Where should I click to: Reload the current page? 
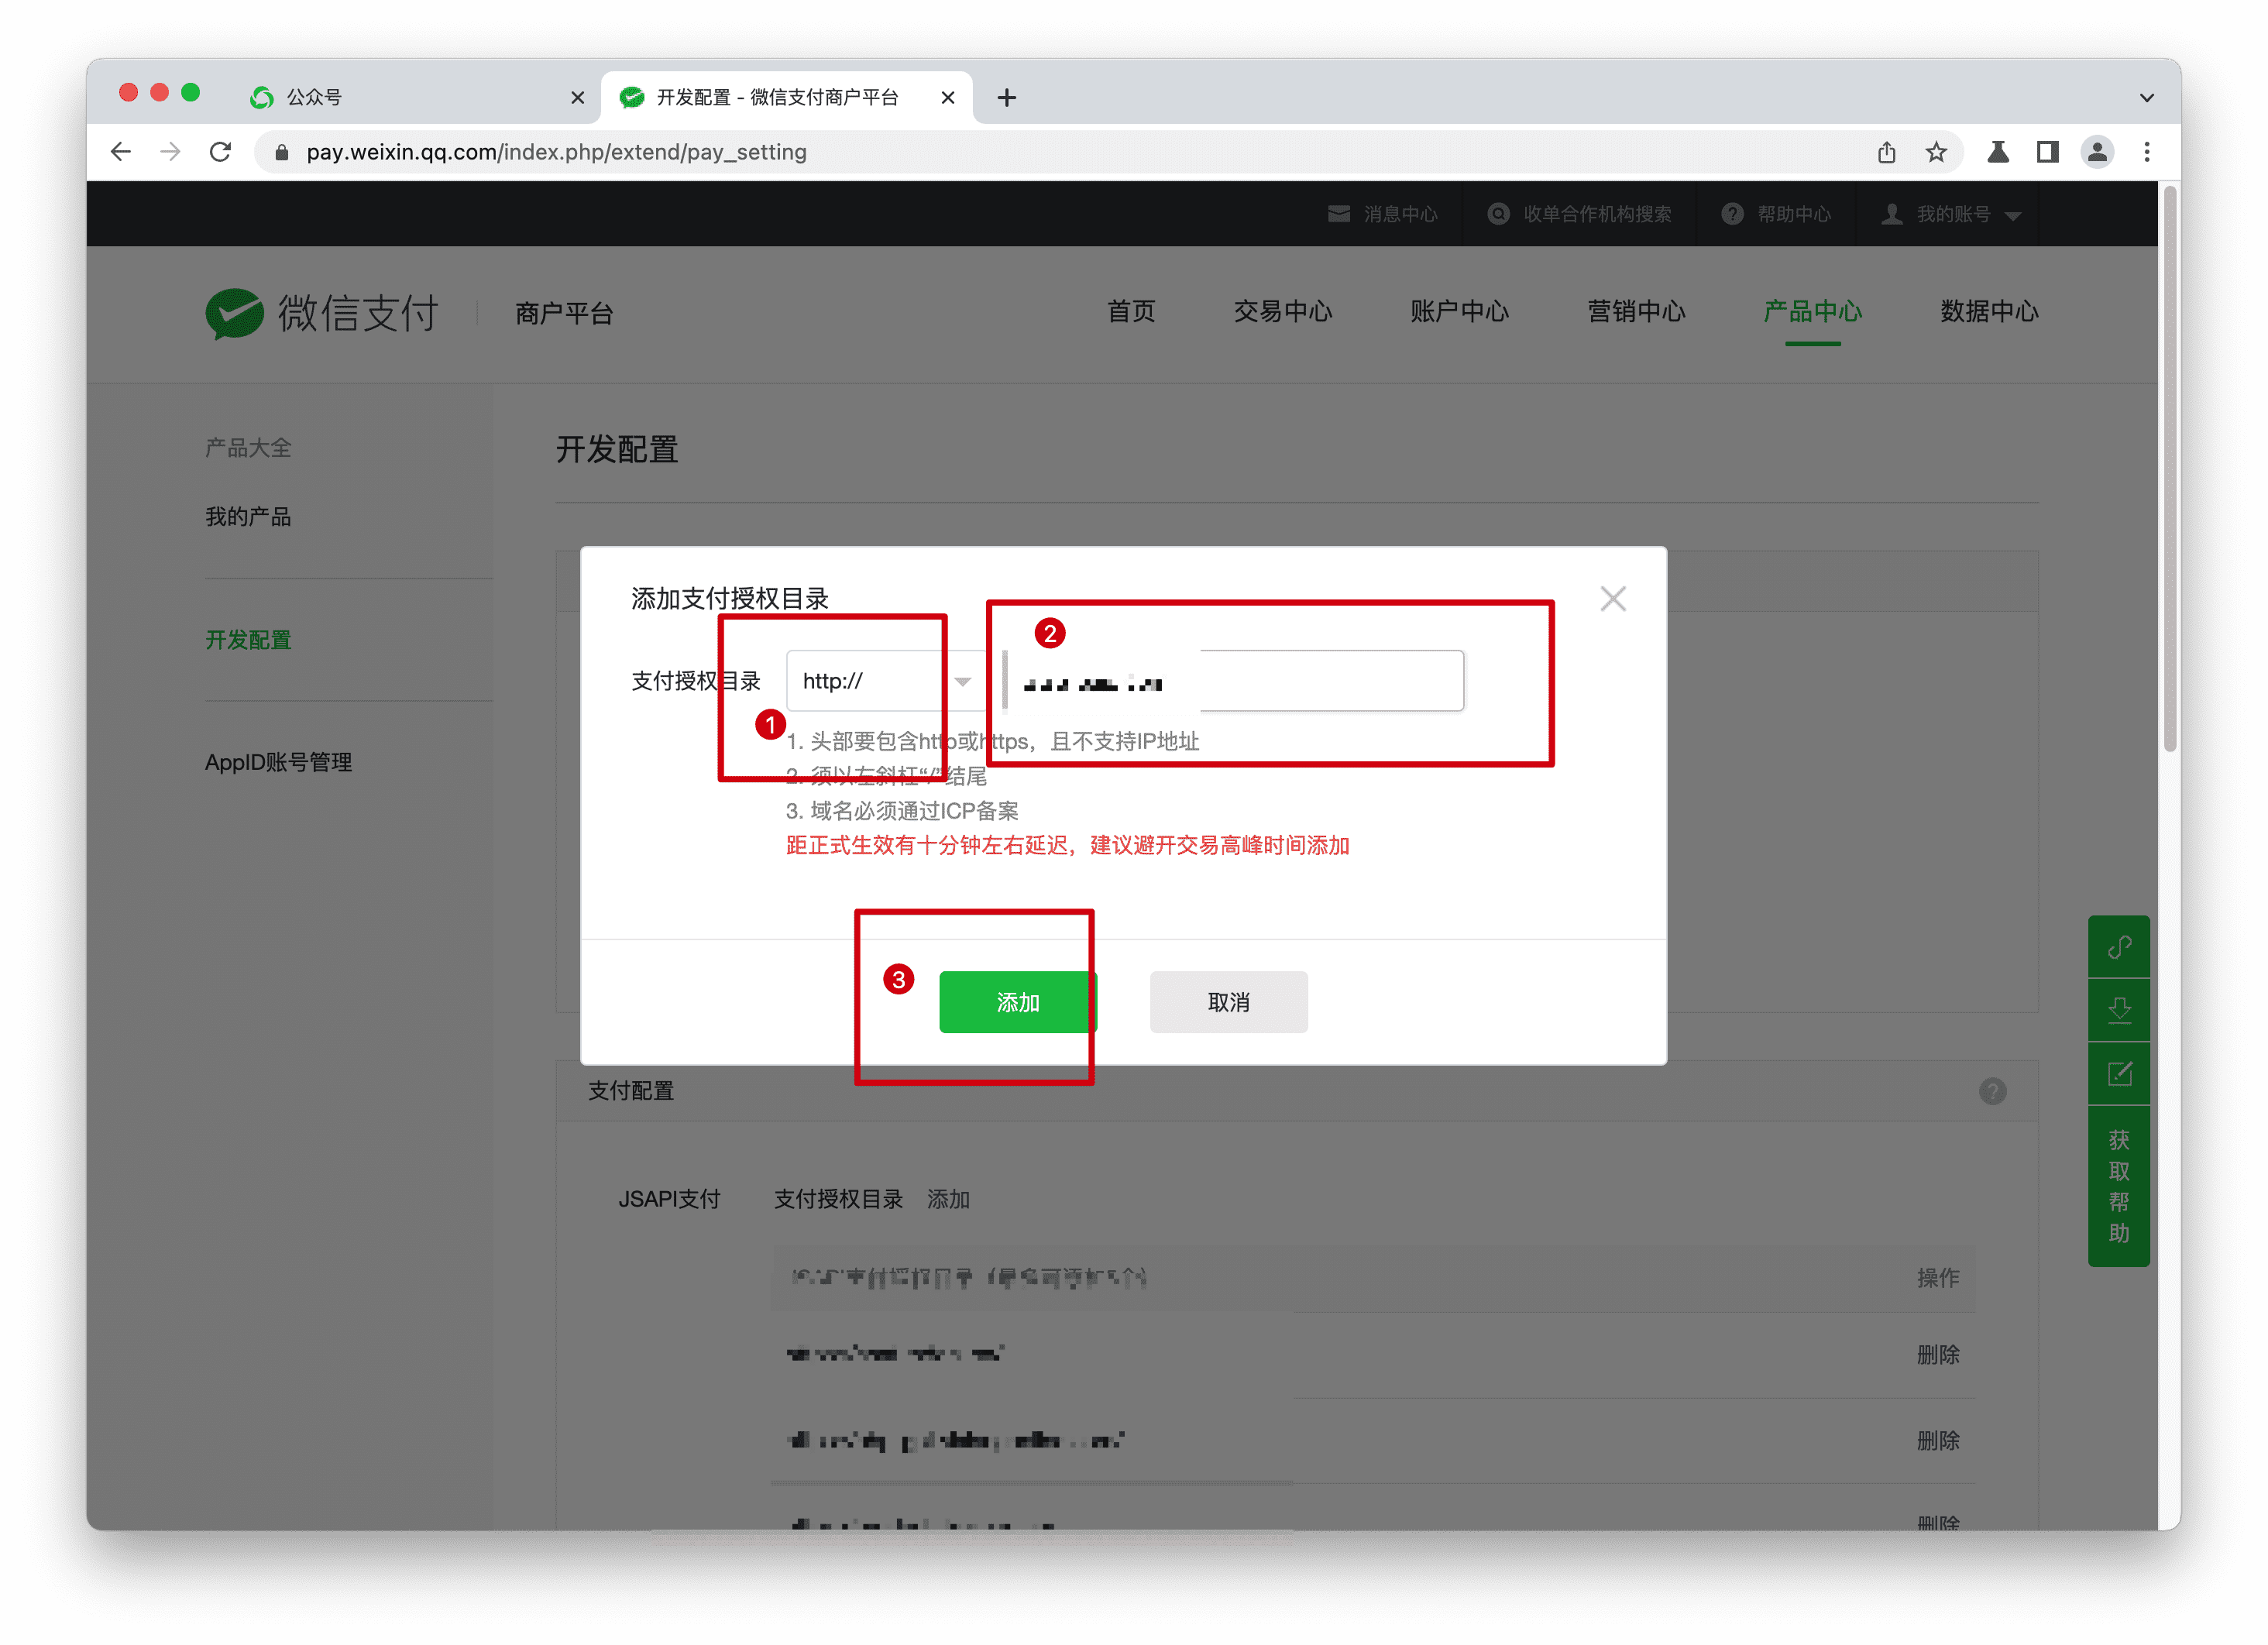coord(221,152)
